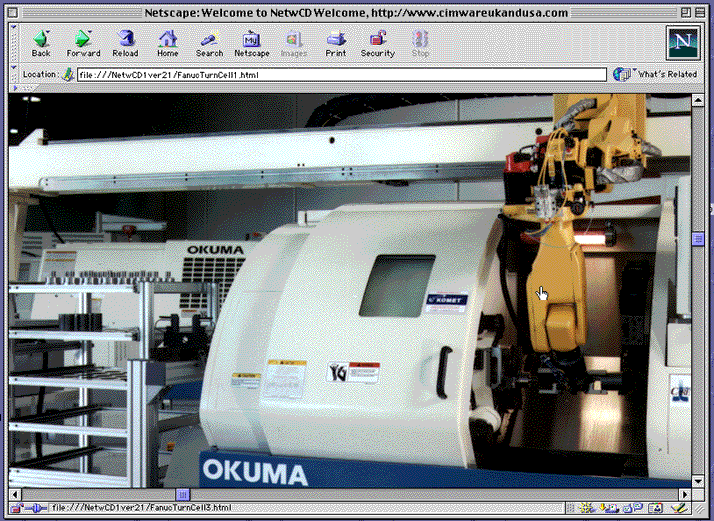
Task: Click the yellow Fanuc robot arm image link
Action: [x=558, y=291]
